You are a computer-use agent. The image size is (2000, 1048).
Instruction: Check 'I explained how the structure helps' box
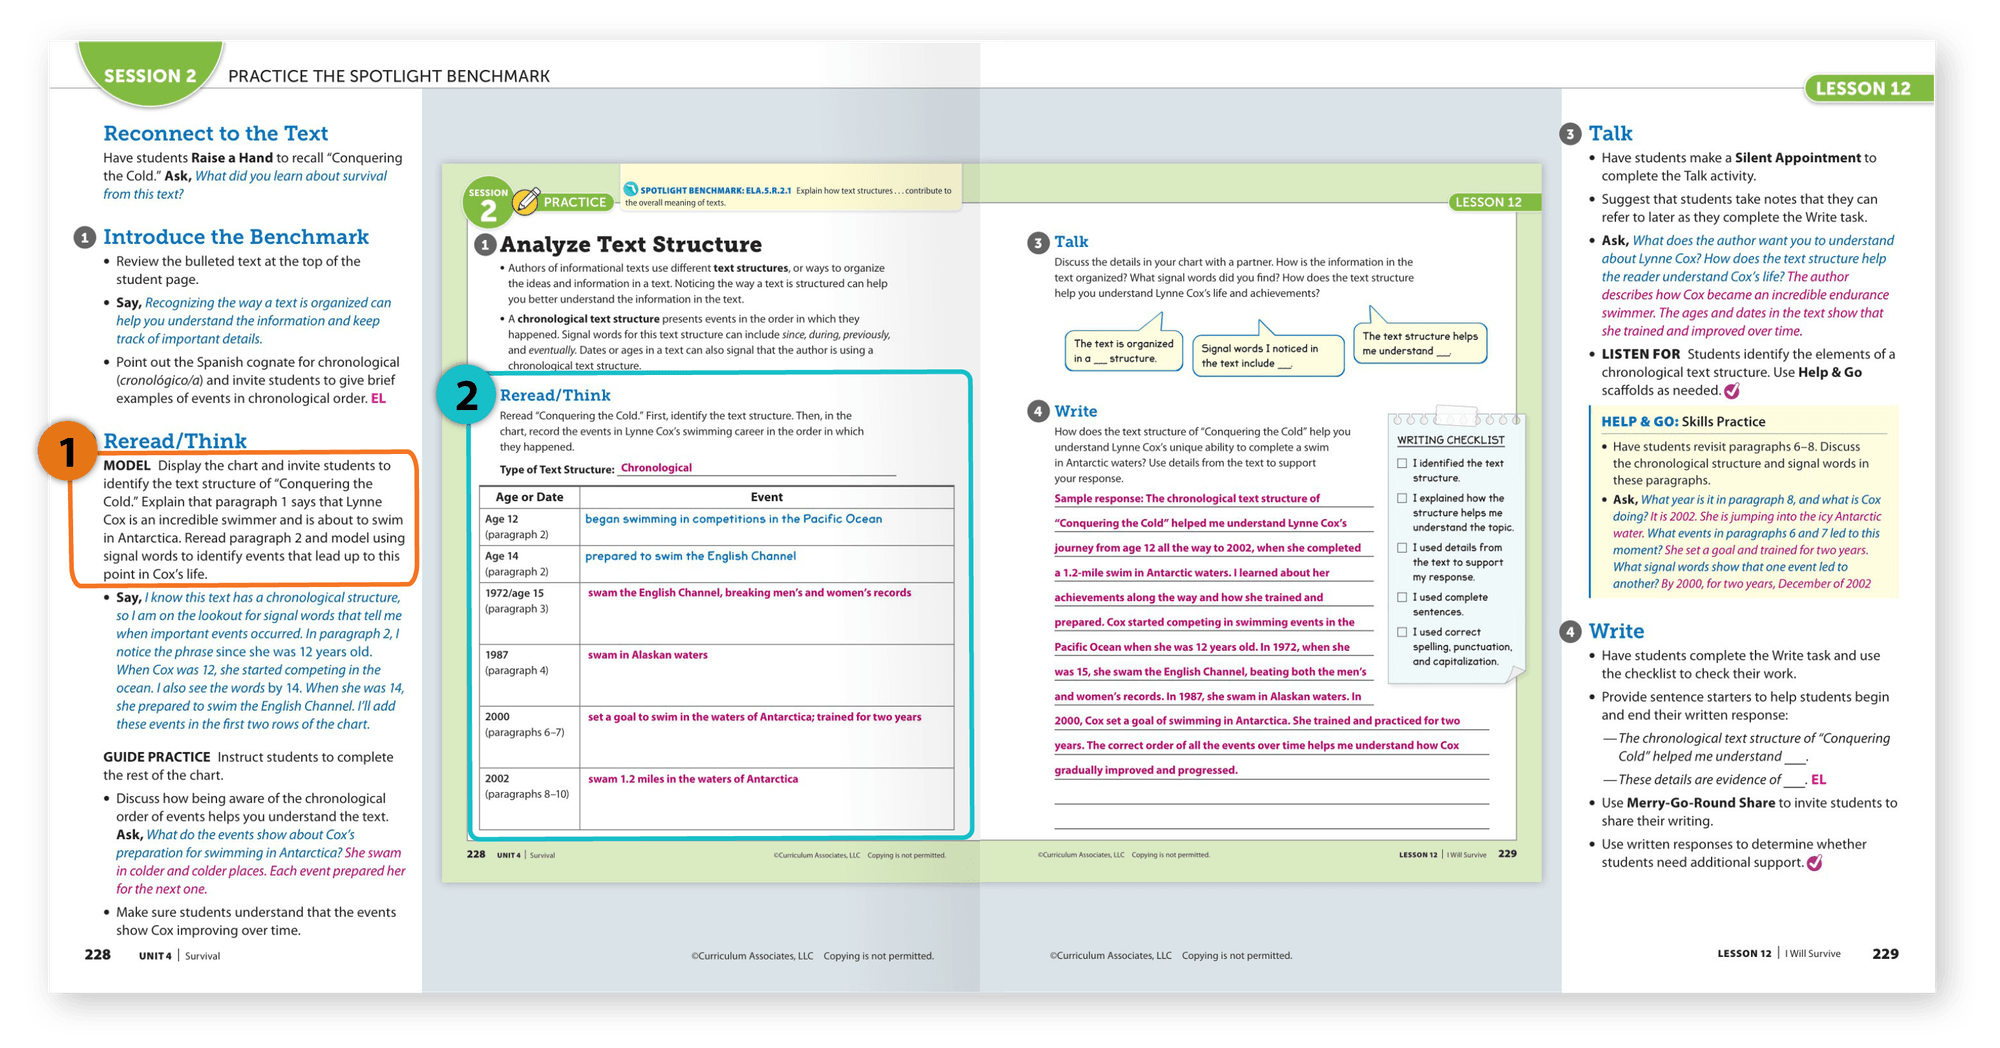(1402, 498)
